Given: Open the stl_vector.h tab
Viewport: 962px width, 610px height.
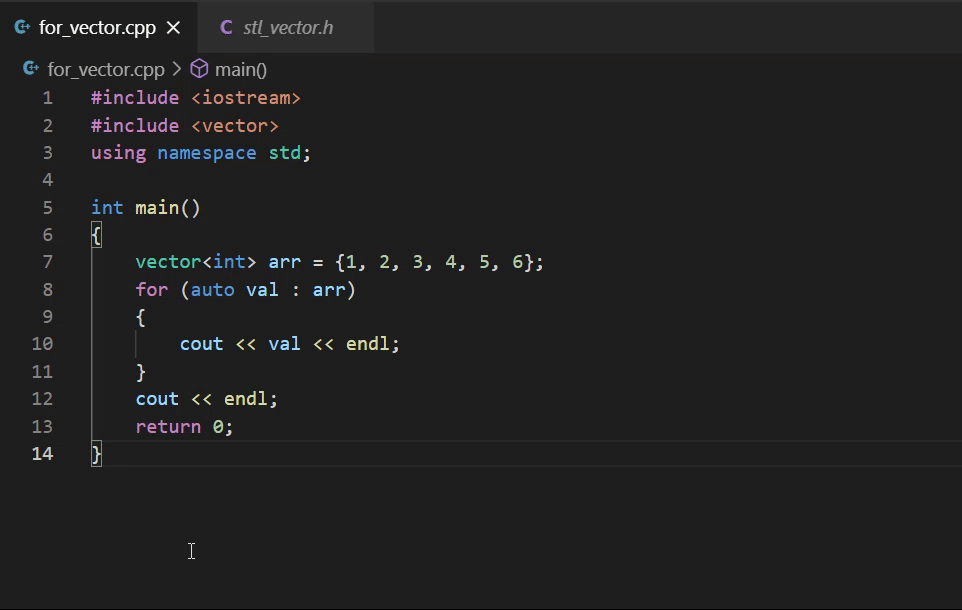Looking at the screenshot, I should tap(288, 28).
